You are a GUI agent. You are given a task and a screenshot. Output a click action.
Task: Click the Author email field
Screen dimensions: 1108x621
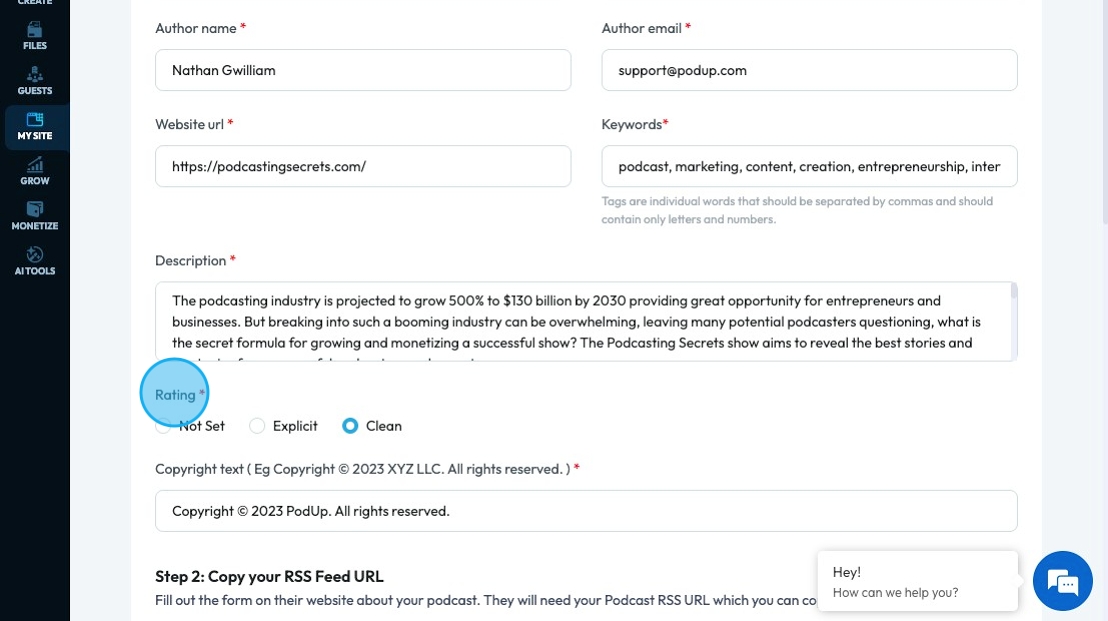pyautogui.click(x=809, y=70)
